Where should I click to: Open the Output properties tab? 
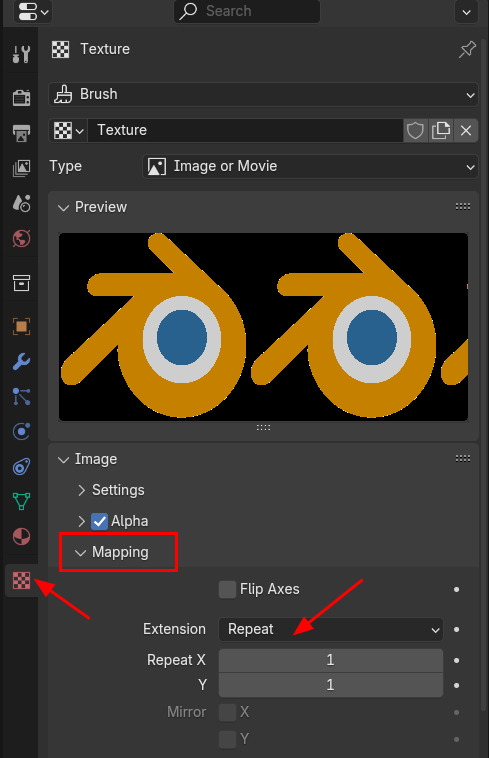click(21, 133)
